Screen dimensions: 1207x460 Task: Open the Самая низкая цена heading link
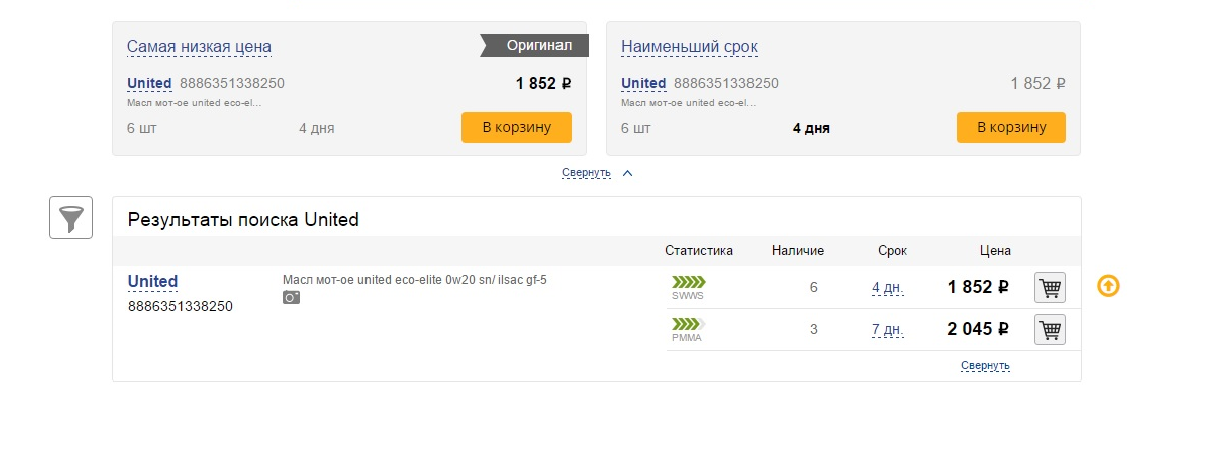(199, 47)
